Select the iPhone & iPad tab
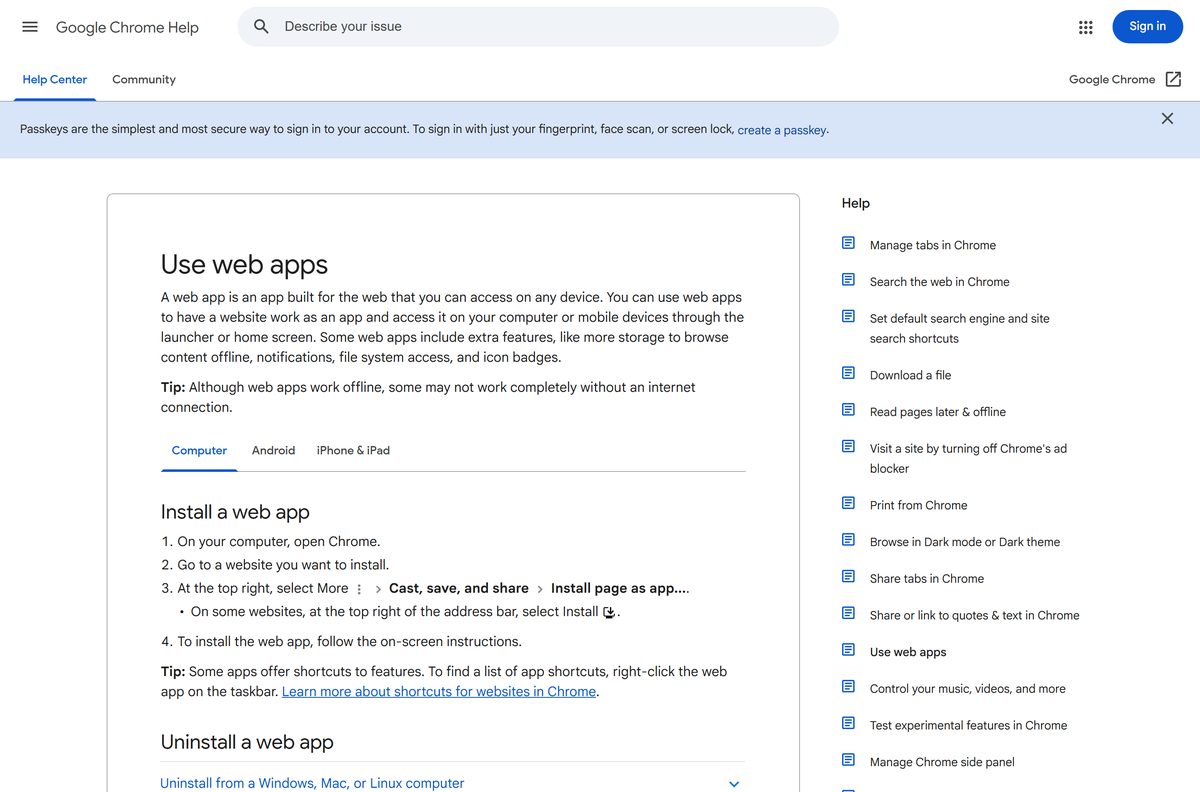 [353, 450]
